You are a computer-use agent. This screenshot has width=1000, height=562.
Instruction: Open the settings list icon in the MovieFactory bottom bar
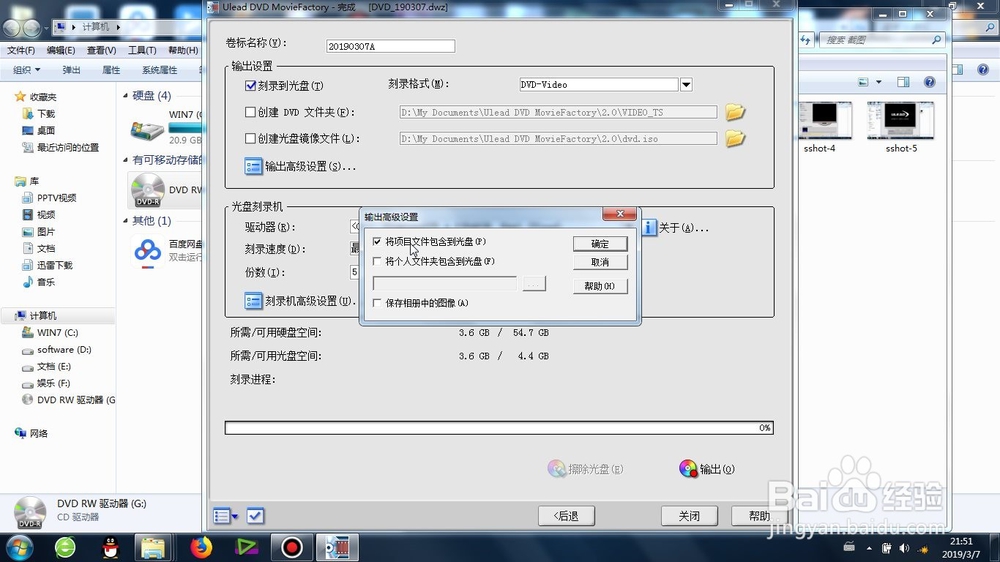pyautogui.click(x=221, y=515)
